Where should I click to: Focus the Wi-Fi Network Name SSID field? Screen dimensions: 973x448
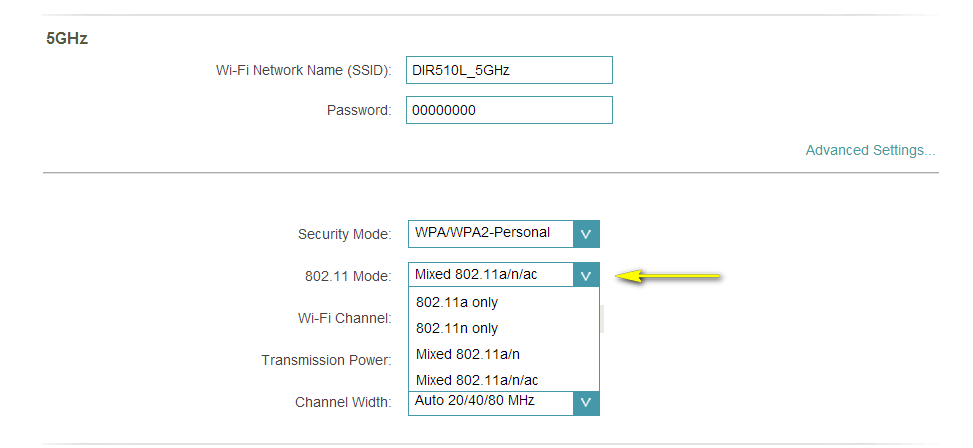(x=509, y=70)
